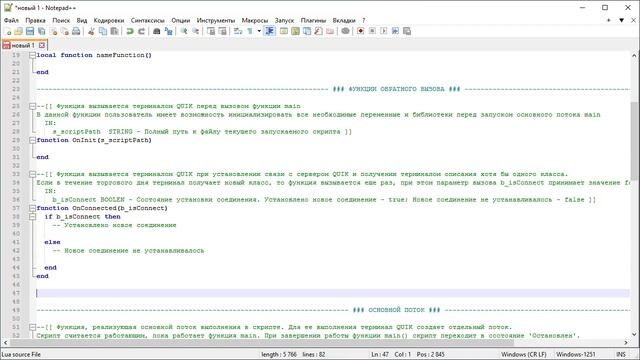
Task: Click the plus button in the menu bar
Action: pyautogui.click(x=608, y=20)
